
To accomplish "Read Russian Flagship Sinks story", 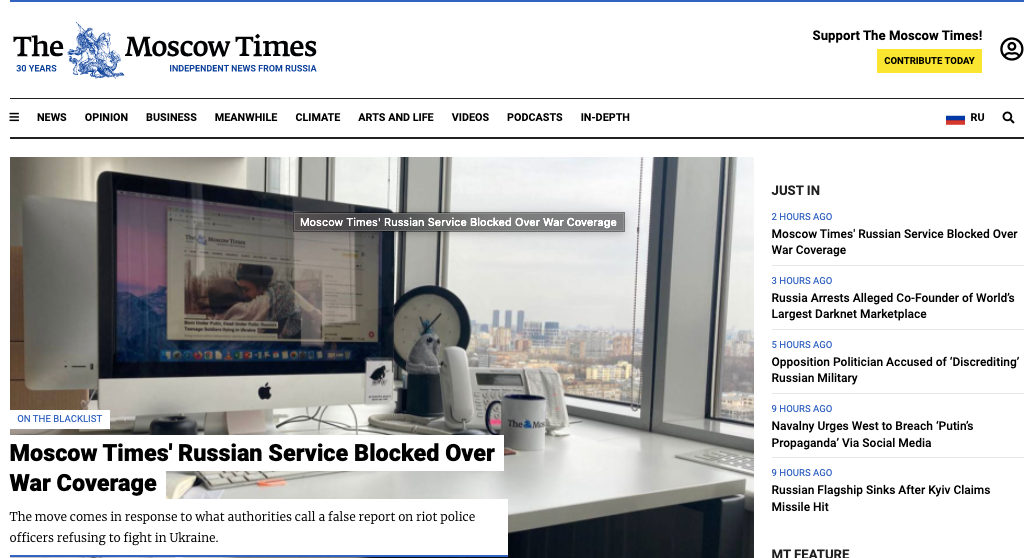I will [880, 498].
